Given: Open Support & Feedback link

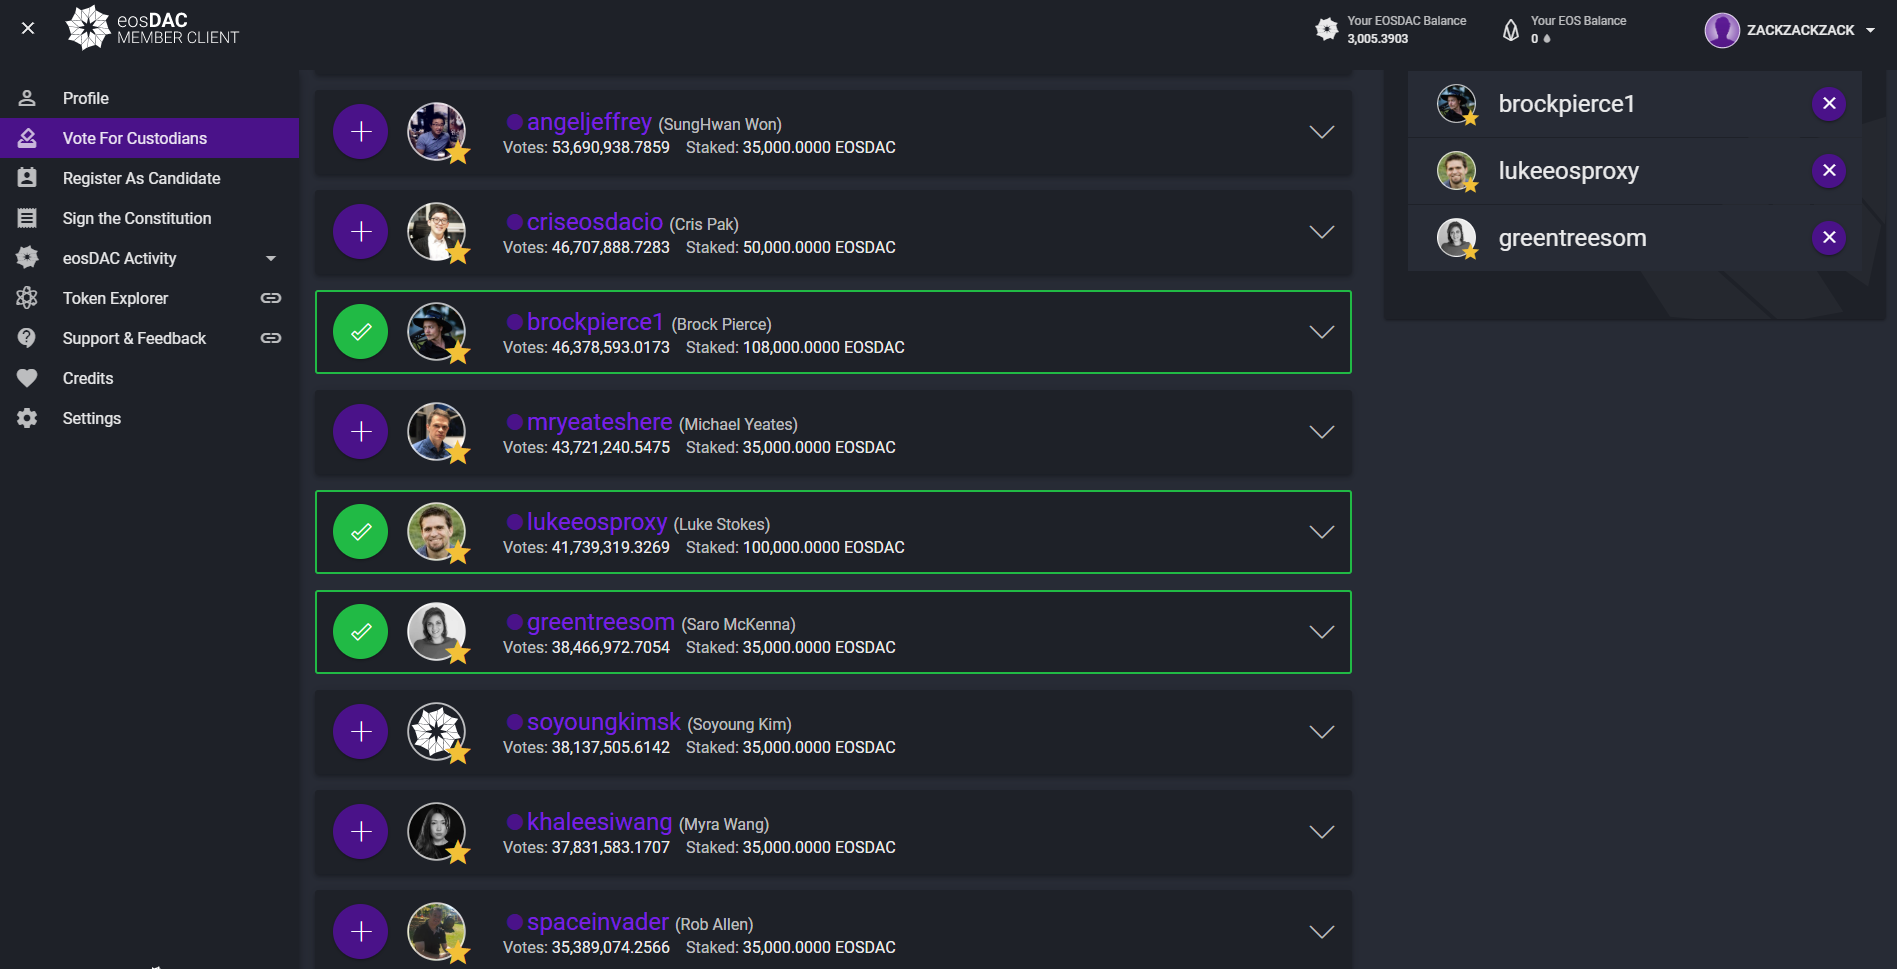Looking at the screenshot, I should (150, 338).
